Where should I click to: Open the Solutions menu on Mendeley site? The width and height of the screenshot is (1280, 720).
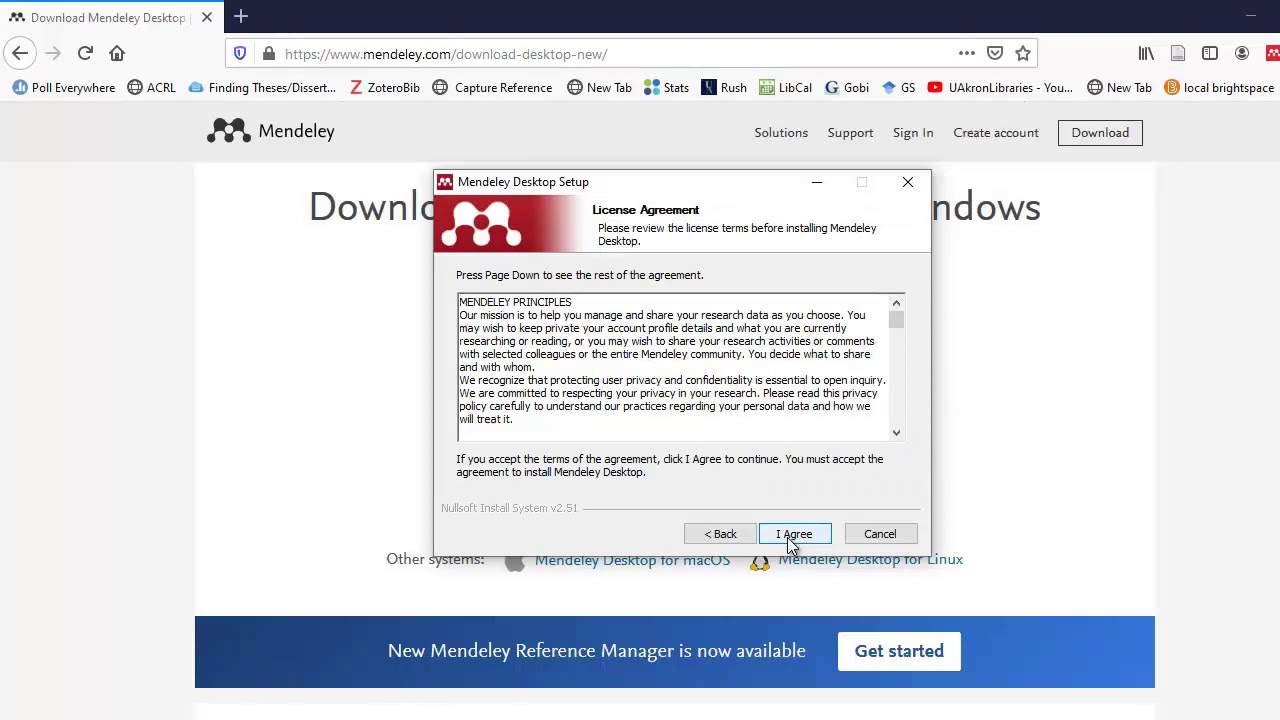pos(781,132)
